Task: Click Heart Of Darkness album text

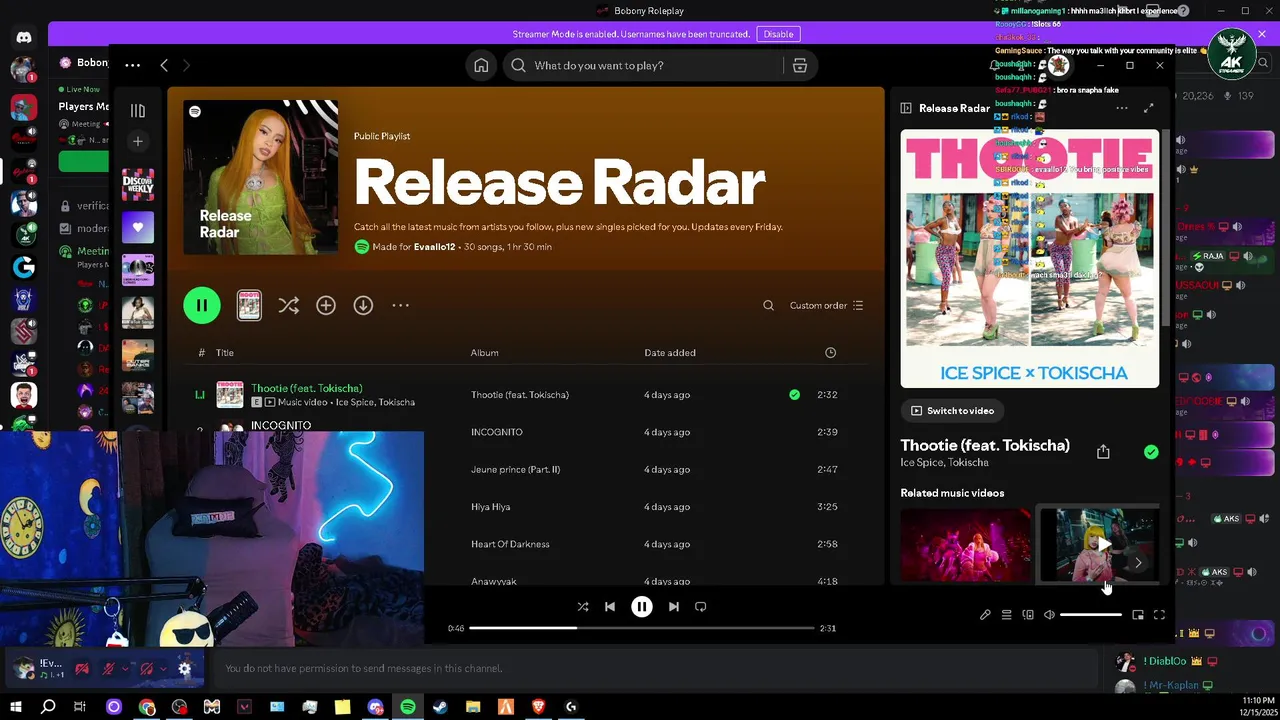Action: 510,544
